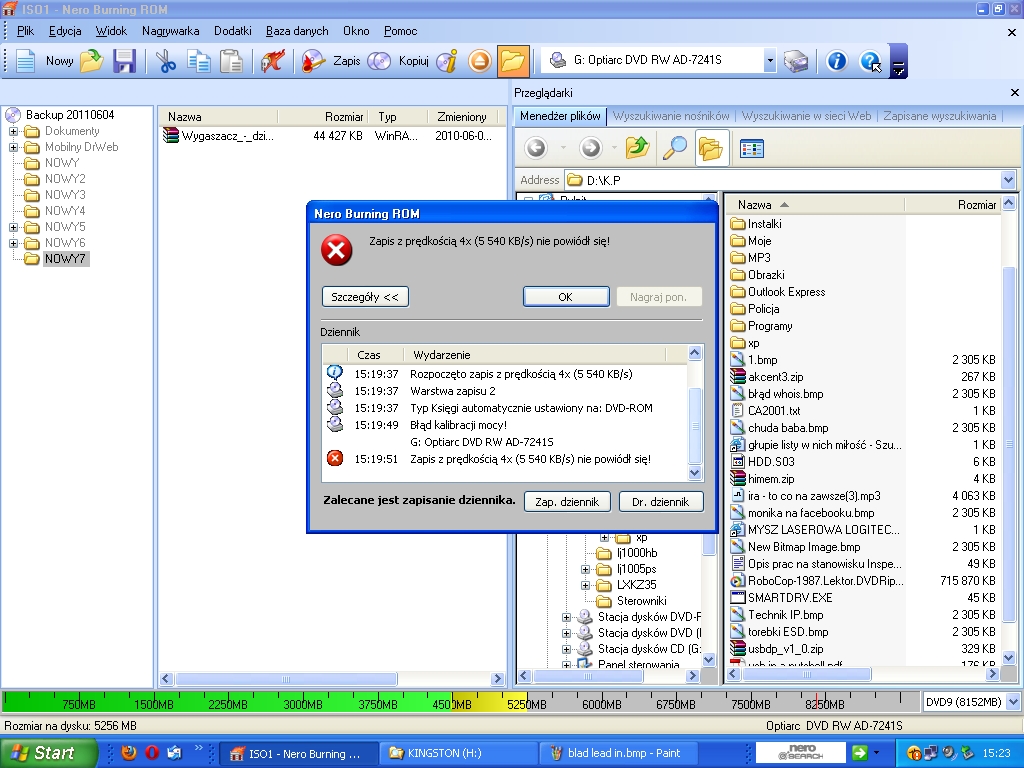Launch Opera from quick launch
The image size is (1024, 768).
click(x=152, y=752)
